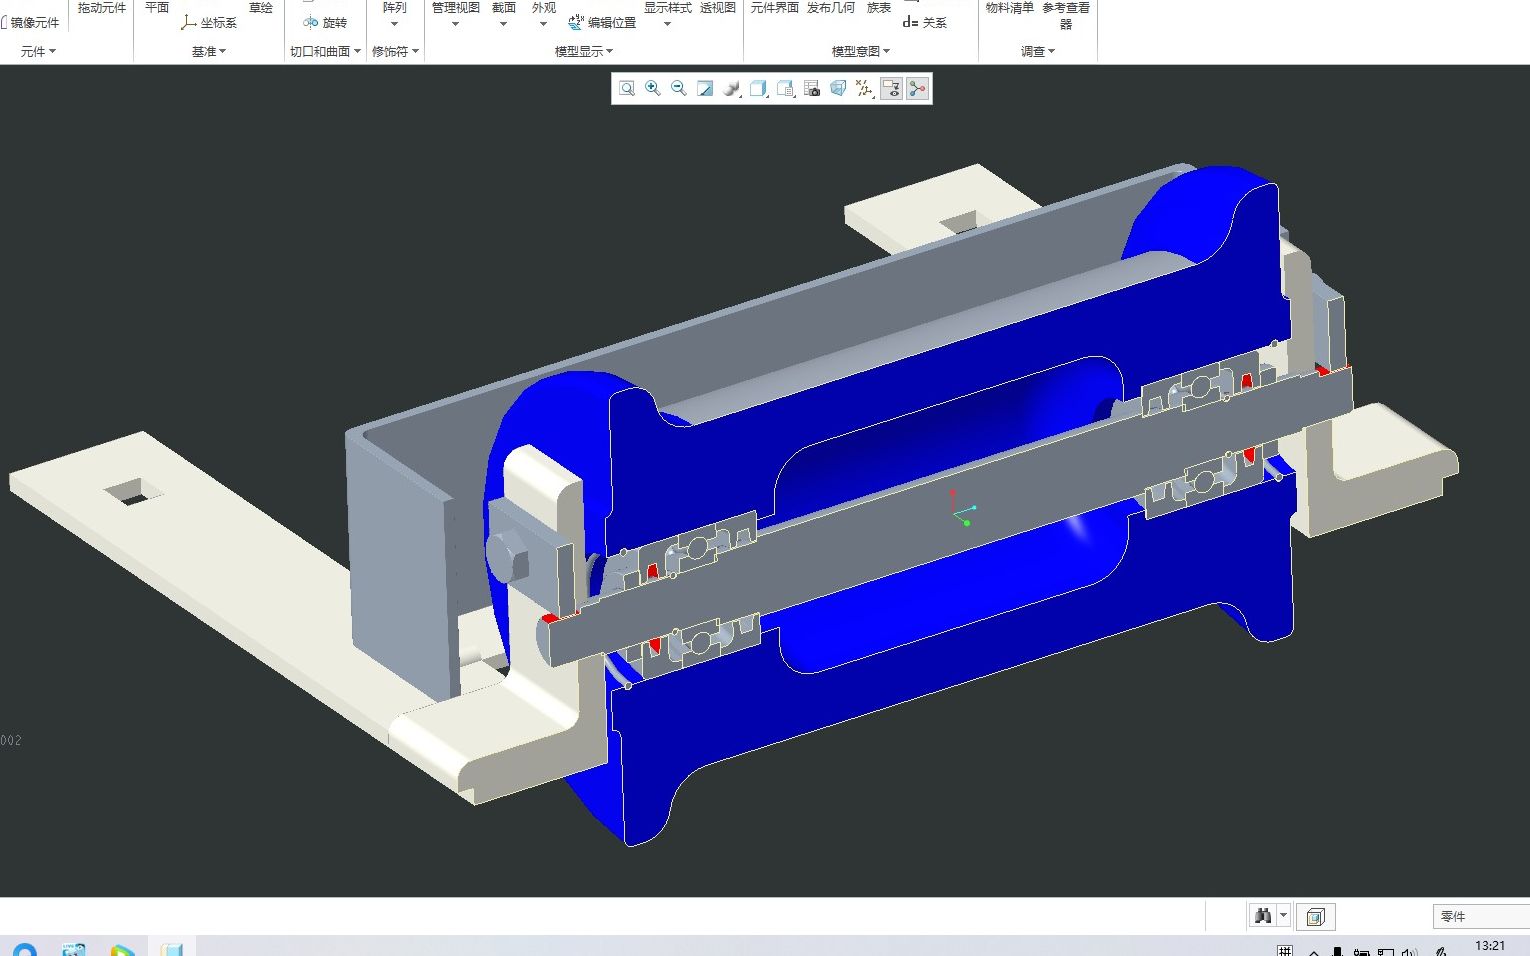Click the 3D box icon in status bar
Image resolution: width=1530 pixels, height=956 pixels.
(x=1315, y=916)
